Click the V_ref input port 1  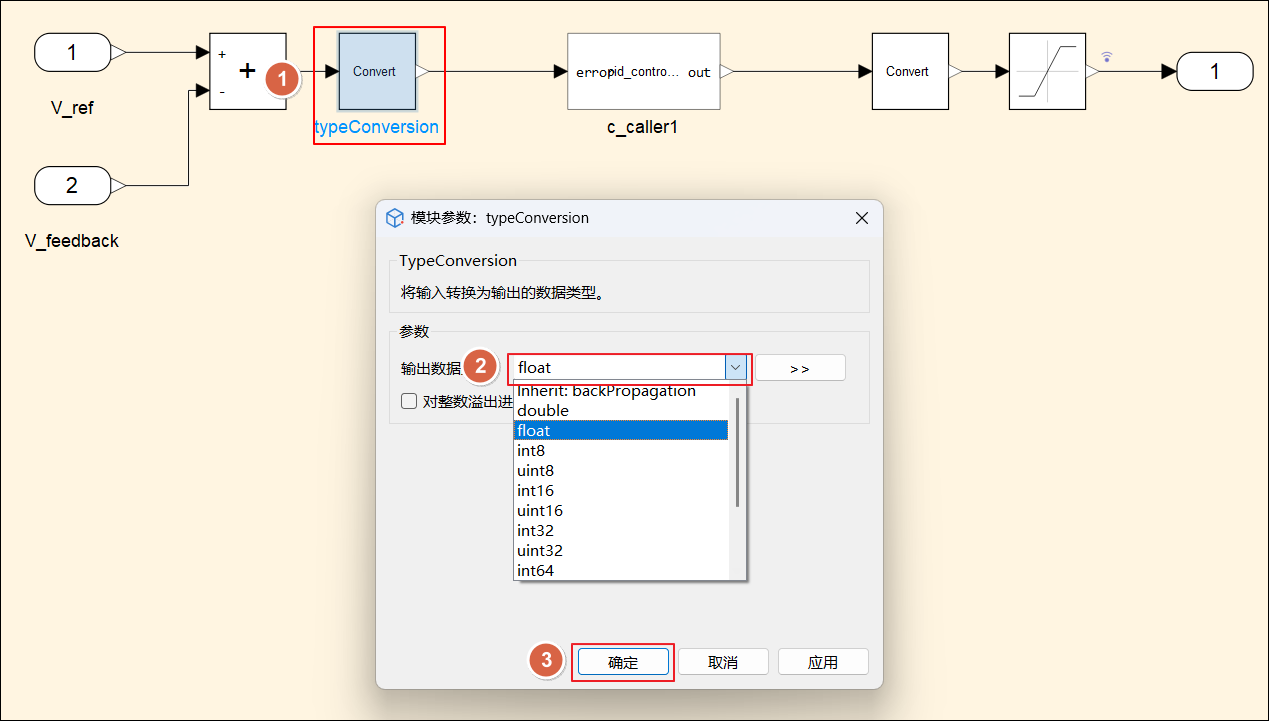72,52
